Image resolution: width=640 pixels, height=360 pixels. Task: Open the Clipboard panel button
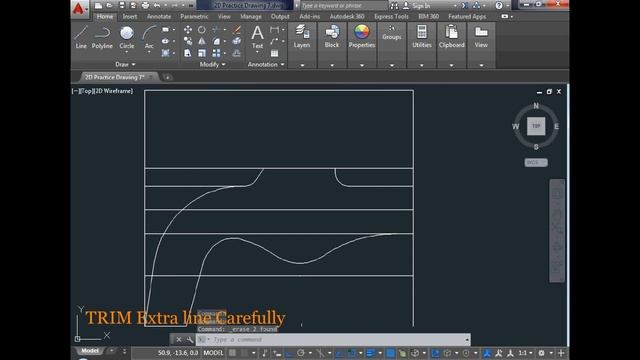451,37
